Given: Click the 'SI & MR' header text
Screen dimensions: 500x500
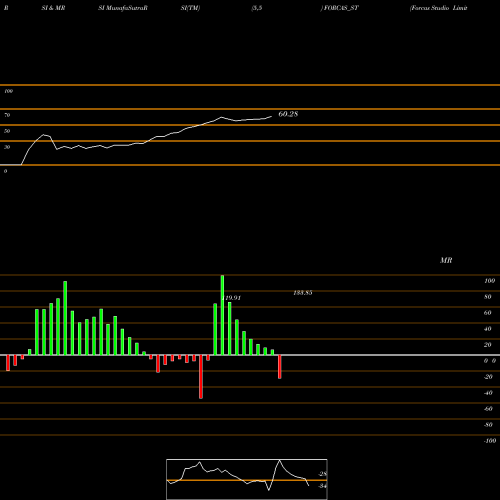Looking at the screenshot, I should pos(53,8).
